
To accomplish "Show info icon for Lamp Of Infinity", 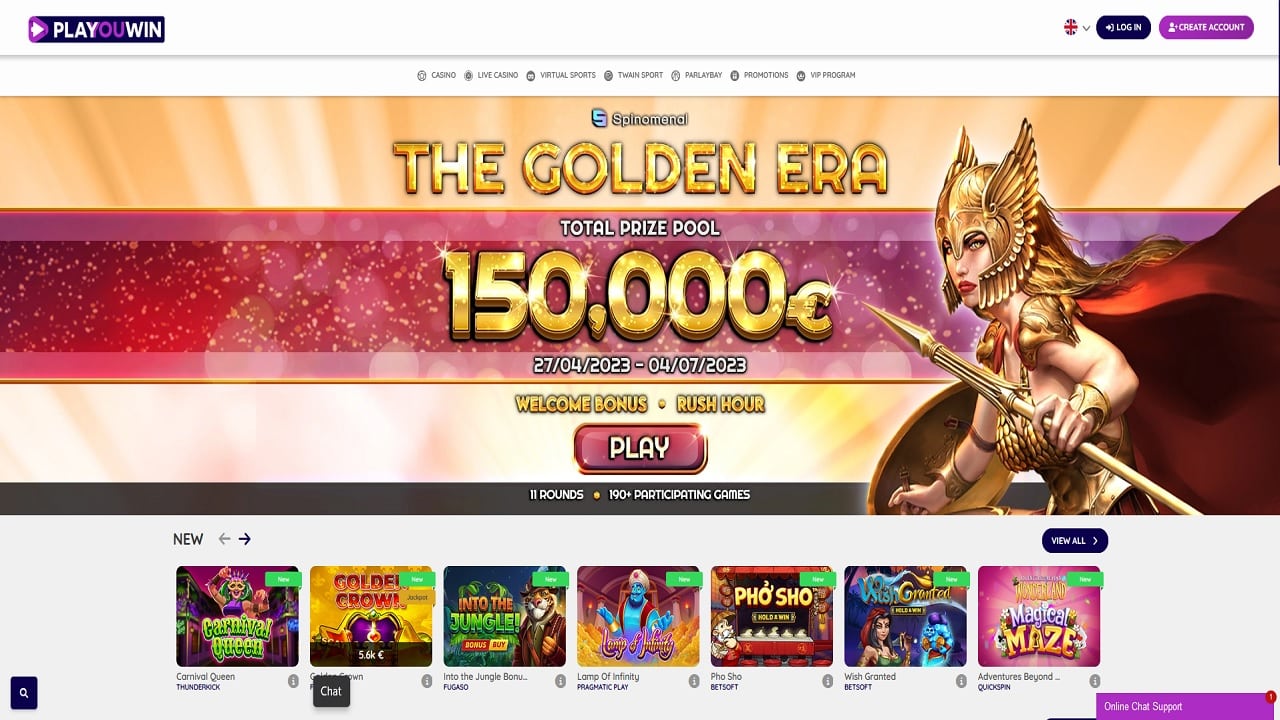I will (x=694, y=681).
